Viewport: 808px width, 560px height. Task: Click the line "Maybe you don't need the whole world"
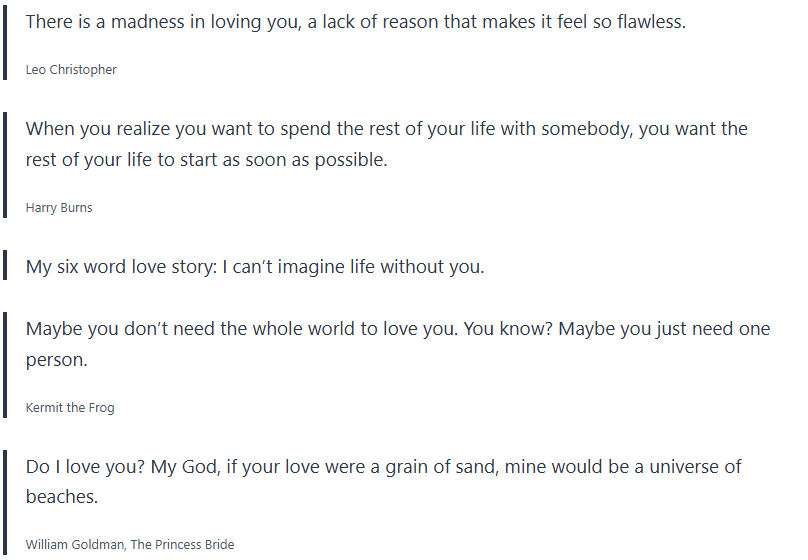(397, 329)
